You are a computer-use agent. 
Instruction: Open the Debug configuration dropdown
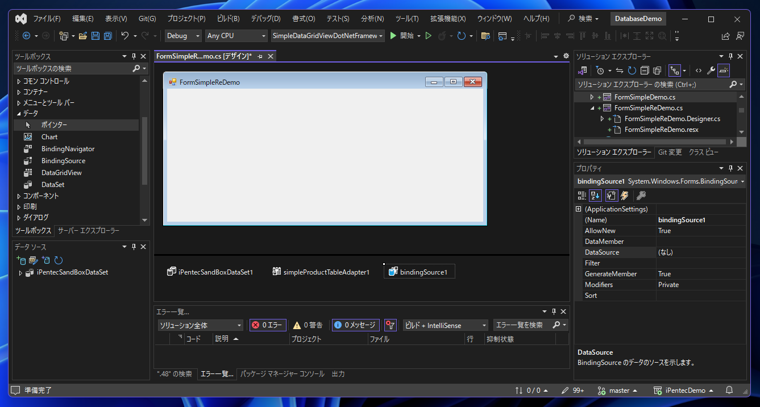[183, 36]
